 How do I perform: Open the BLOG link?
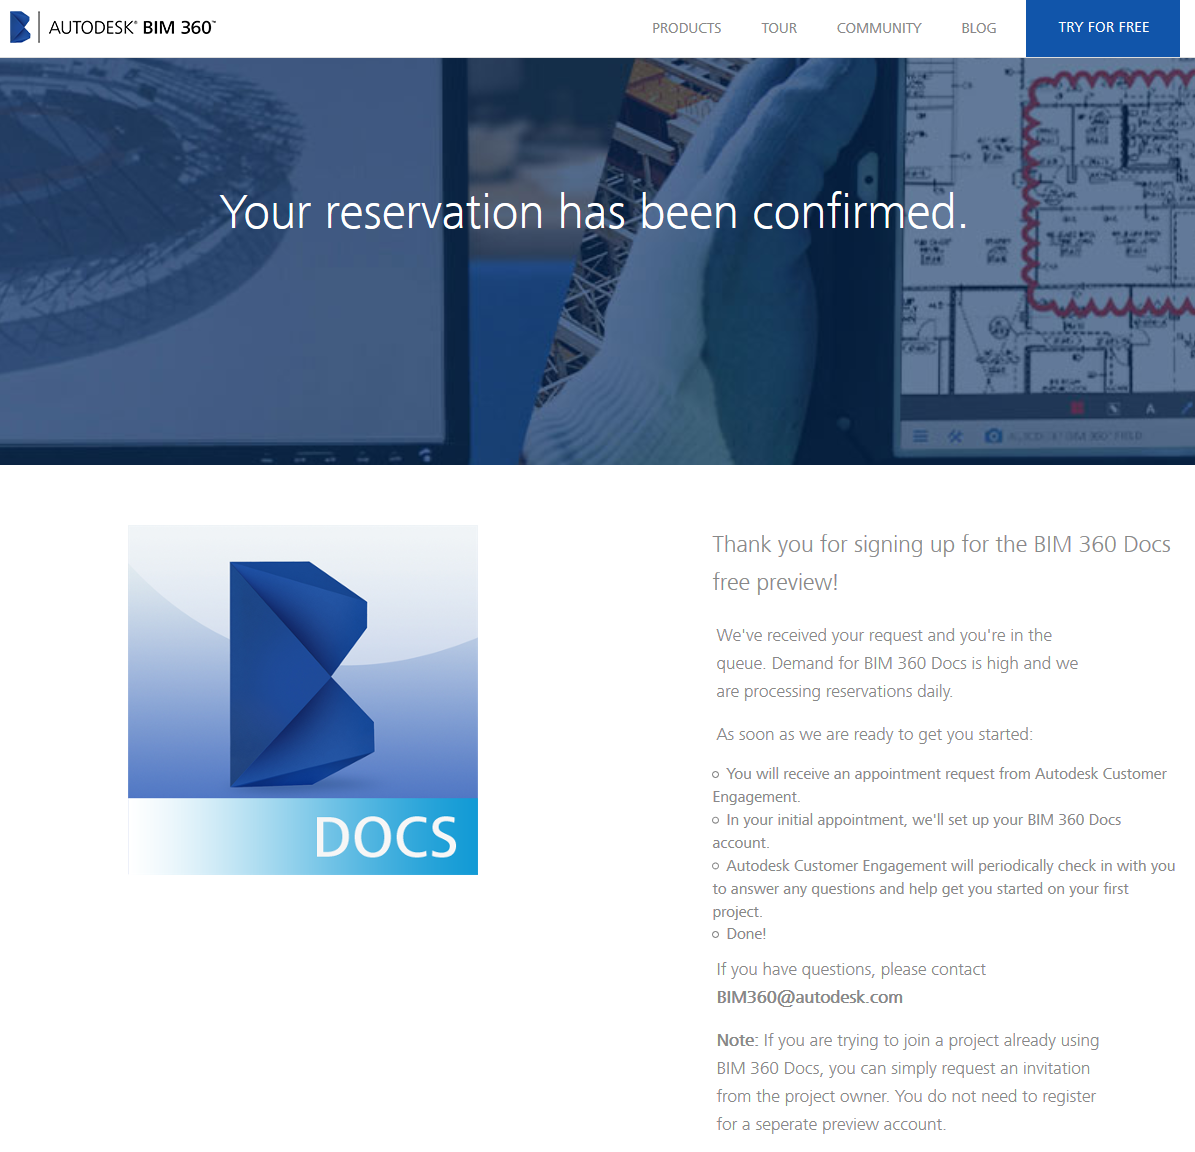coord(979,28)
